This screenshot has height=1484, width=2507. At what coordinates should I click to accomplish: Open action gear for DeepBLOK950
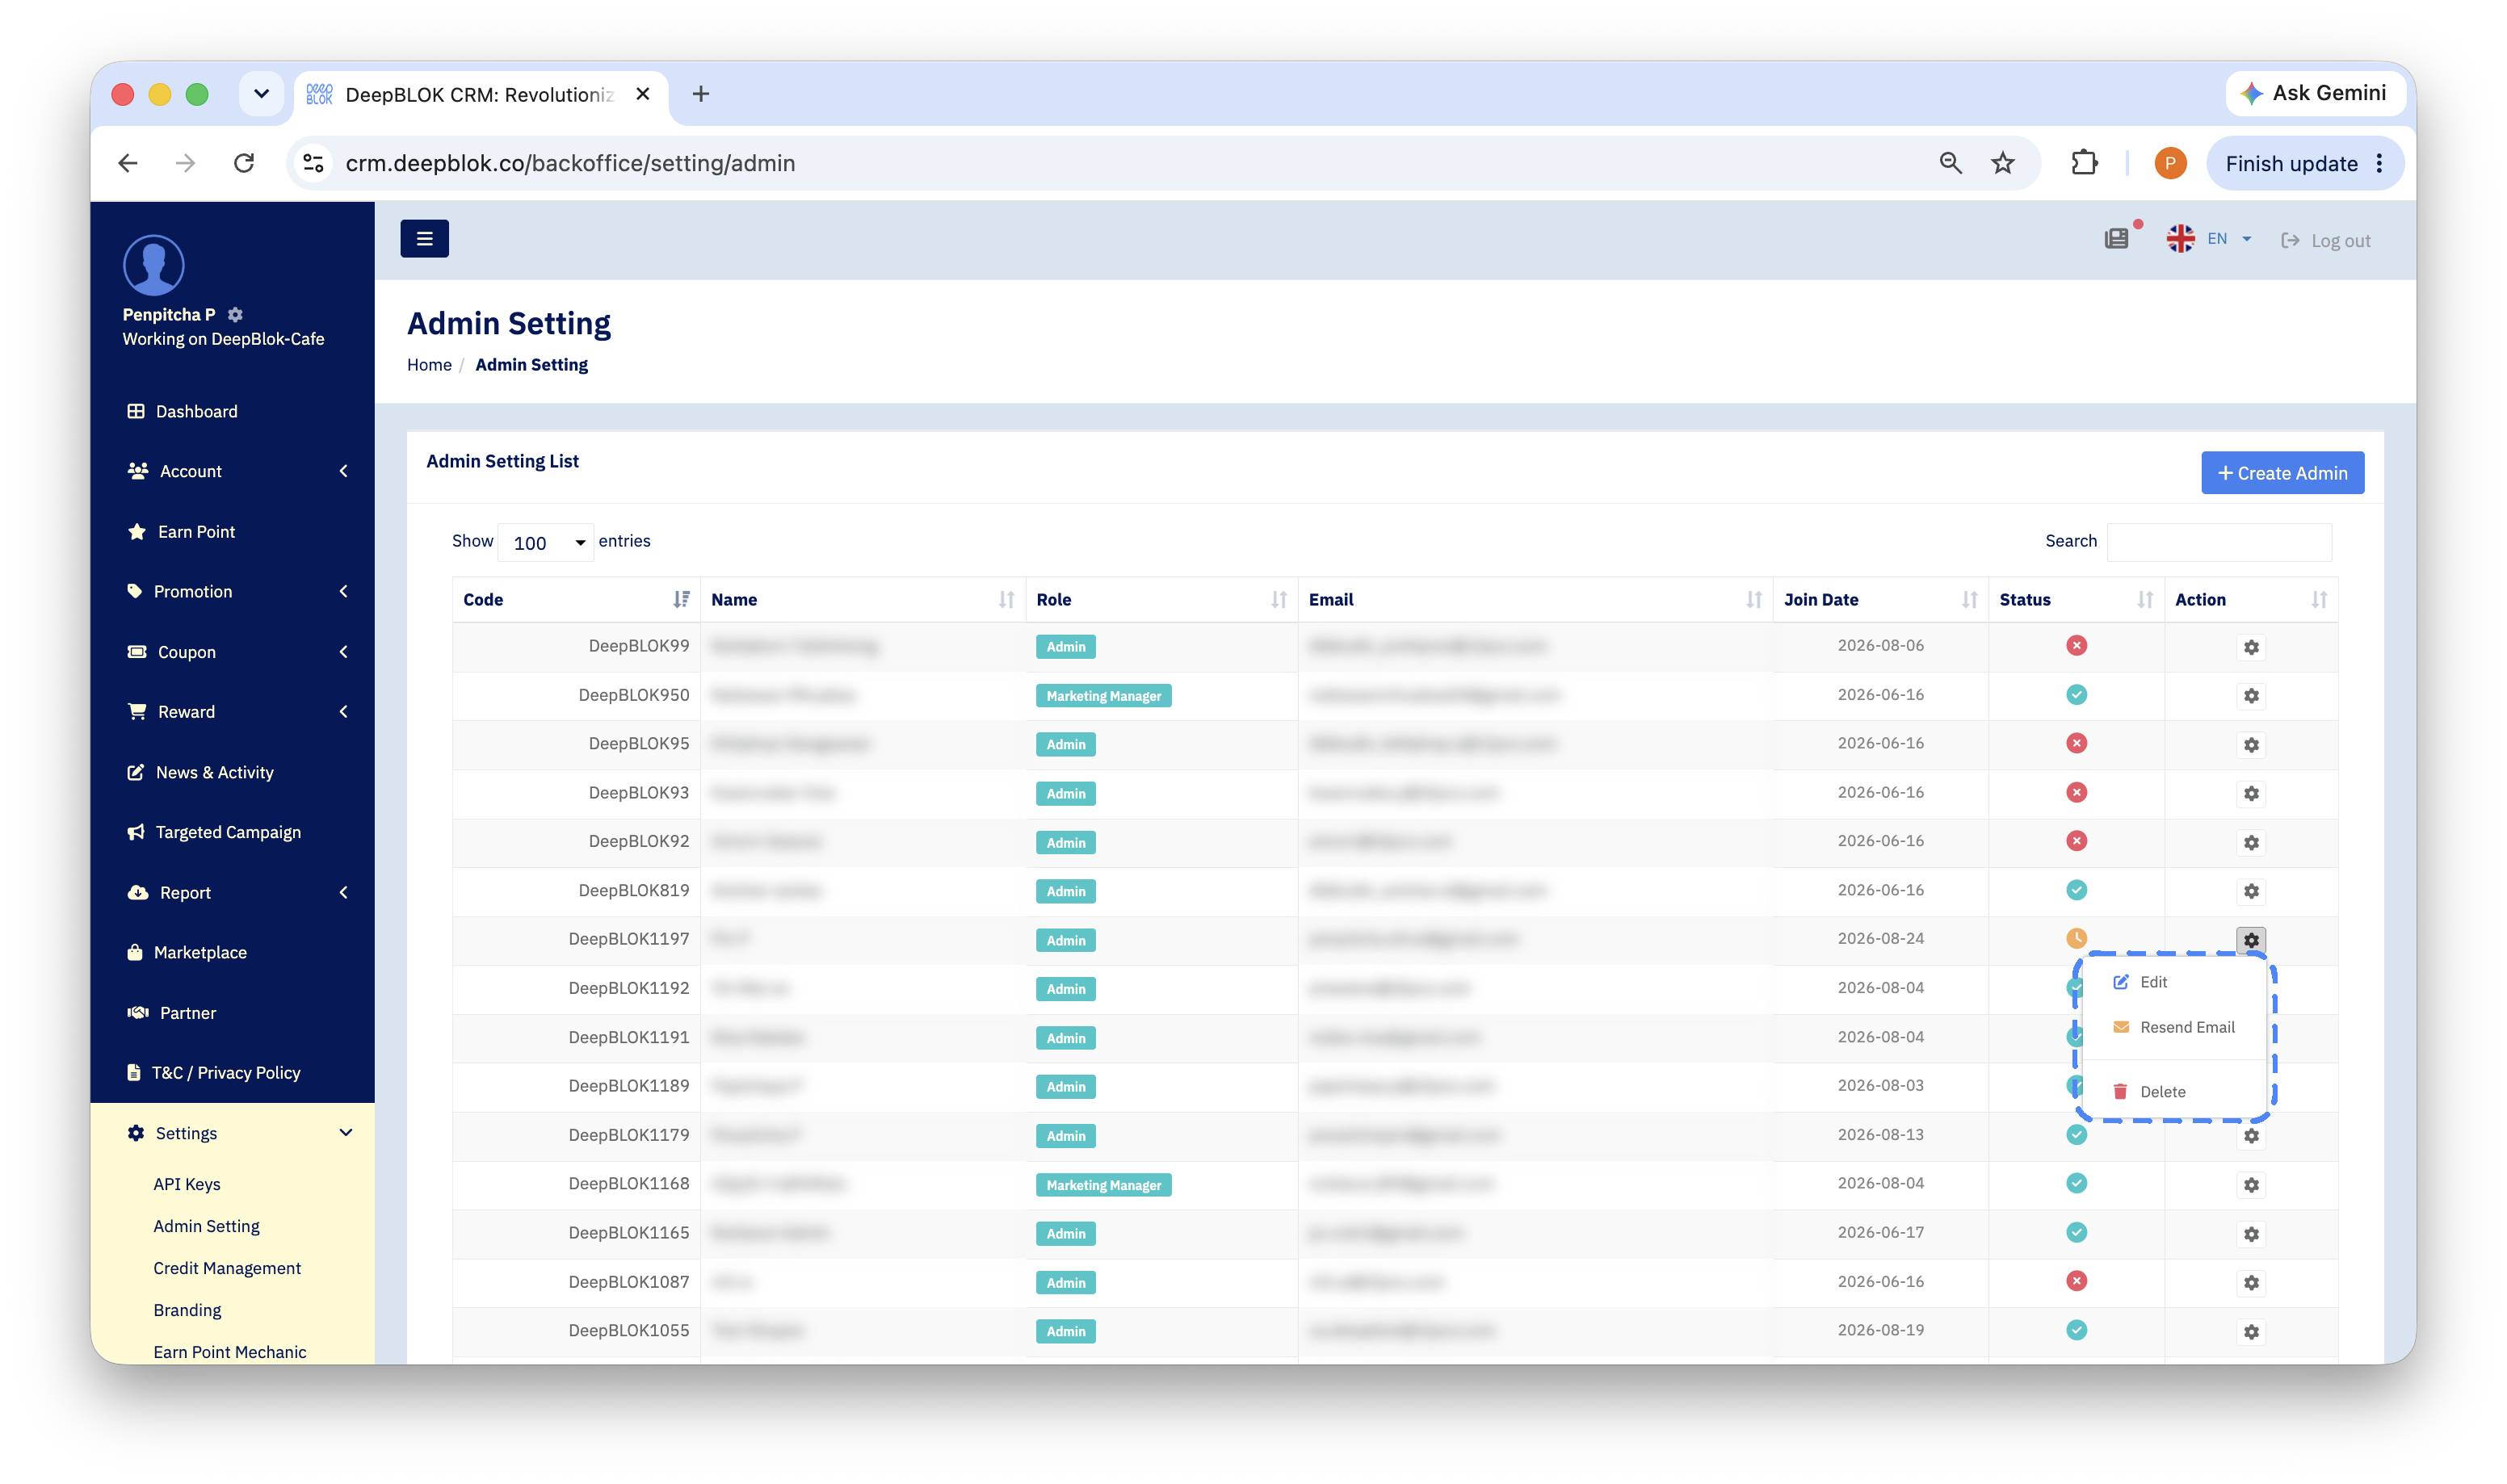coord(2250,696)
